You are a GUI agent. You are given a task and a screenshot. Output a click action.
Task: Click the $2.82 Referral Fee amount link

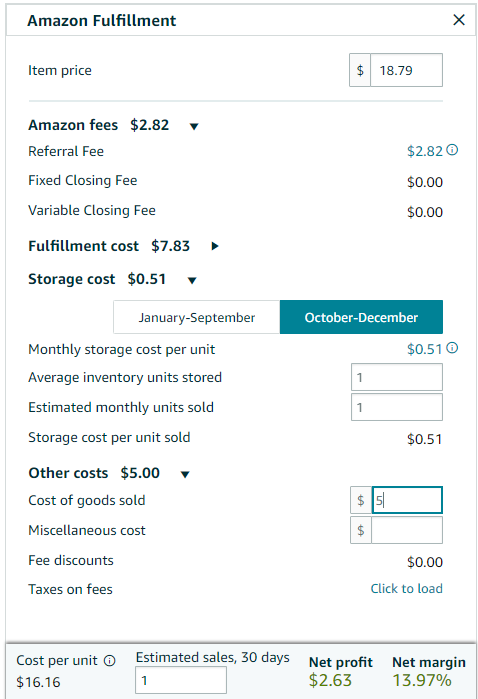pos(424,151)
